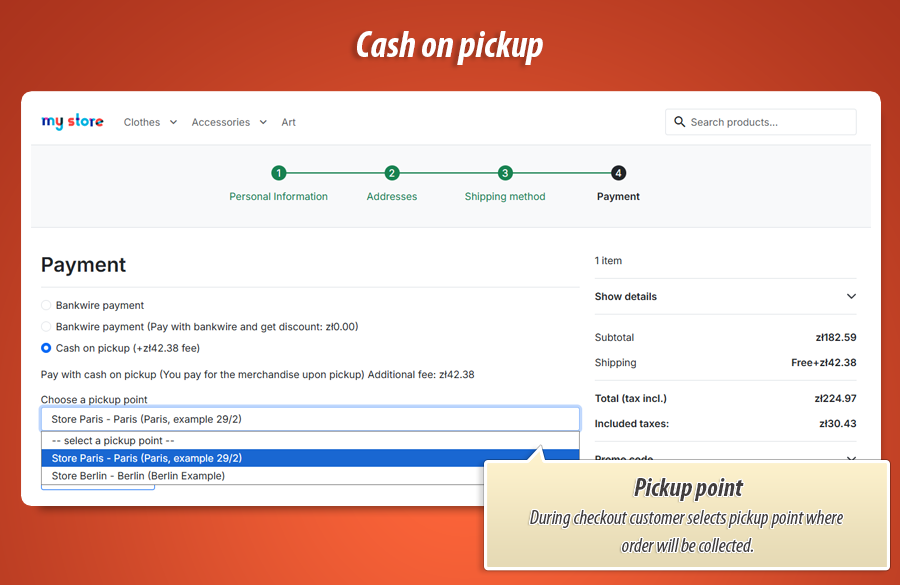The width and height of the screenshot is (900, 585).
Task: Click step 1 circle in checkout progress
Action: point(278,173)
